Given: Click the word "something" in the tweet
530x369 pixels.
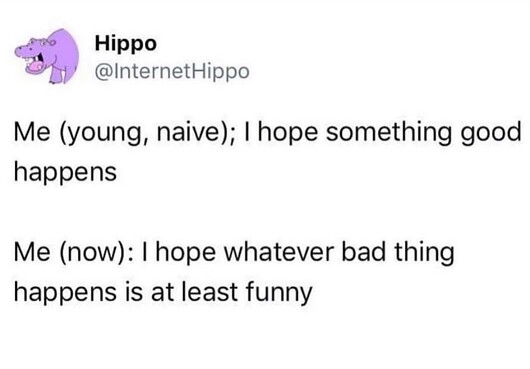Looking at the screenshot, I should coord(389,133).
